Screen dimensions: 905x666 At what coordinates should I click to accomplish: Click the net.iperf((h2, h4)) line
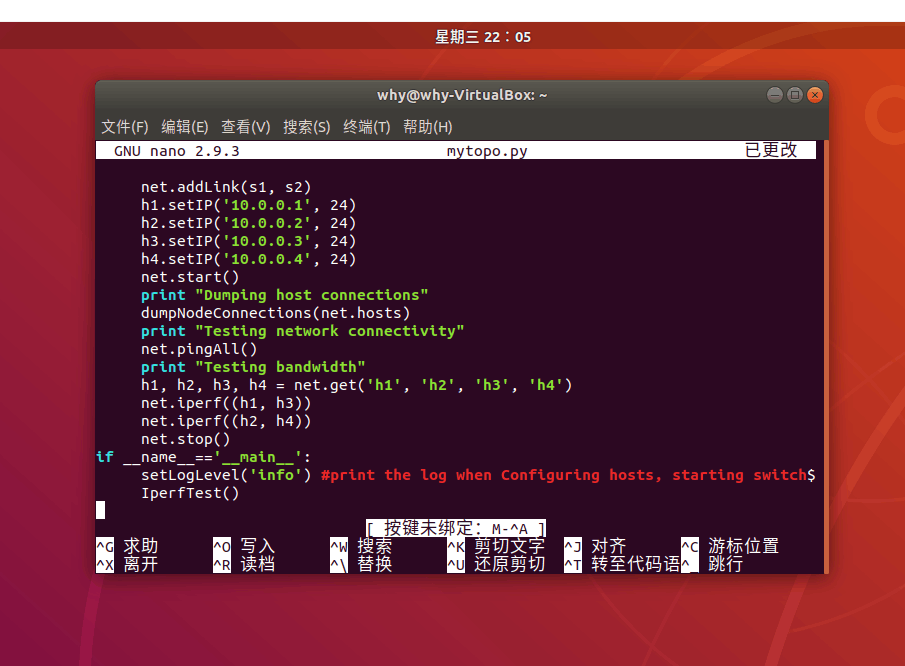(x=226, y=421)
